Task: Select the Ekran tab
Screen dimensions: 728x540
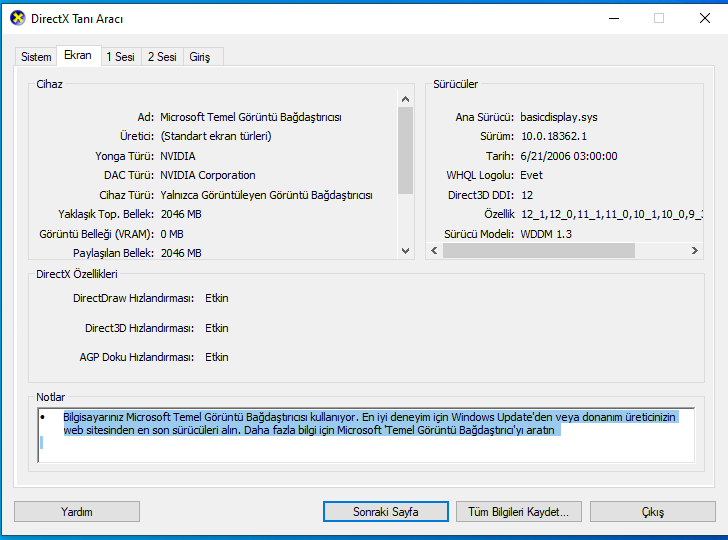Action: click(78, 55)
